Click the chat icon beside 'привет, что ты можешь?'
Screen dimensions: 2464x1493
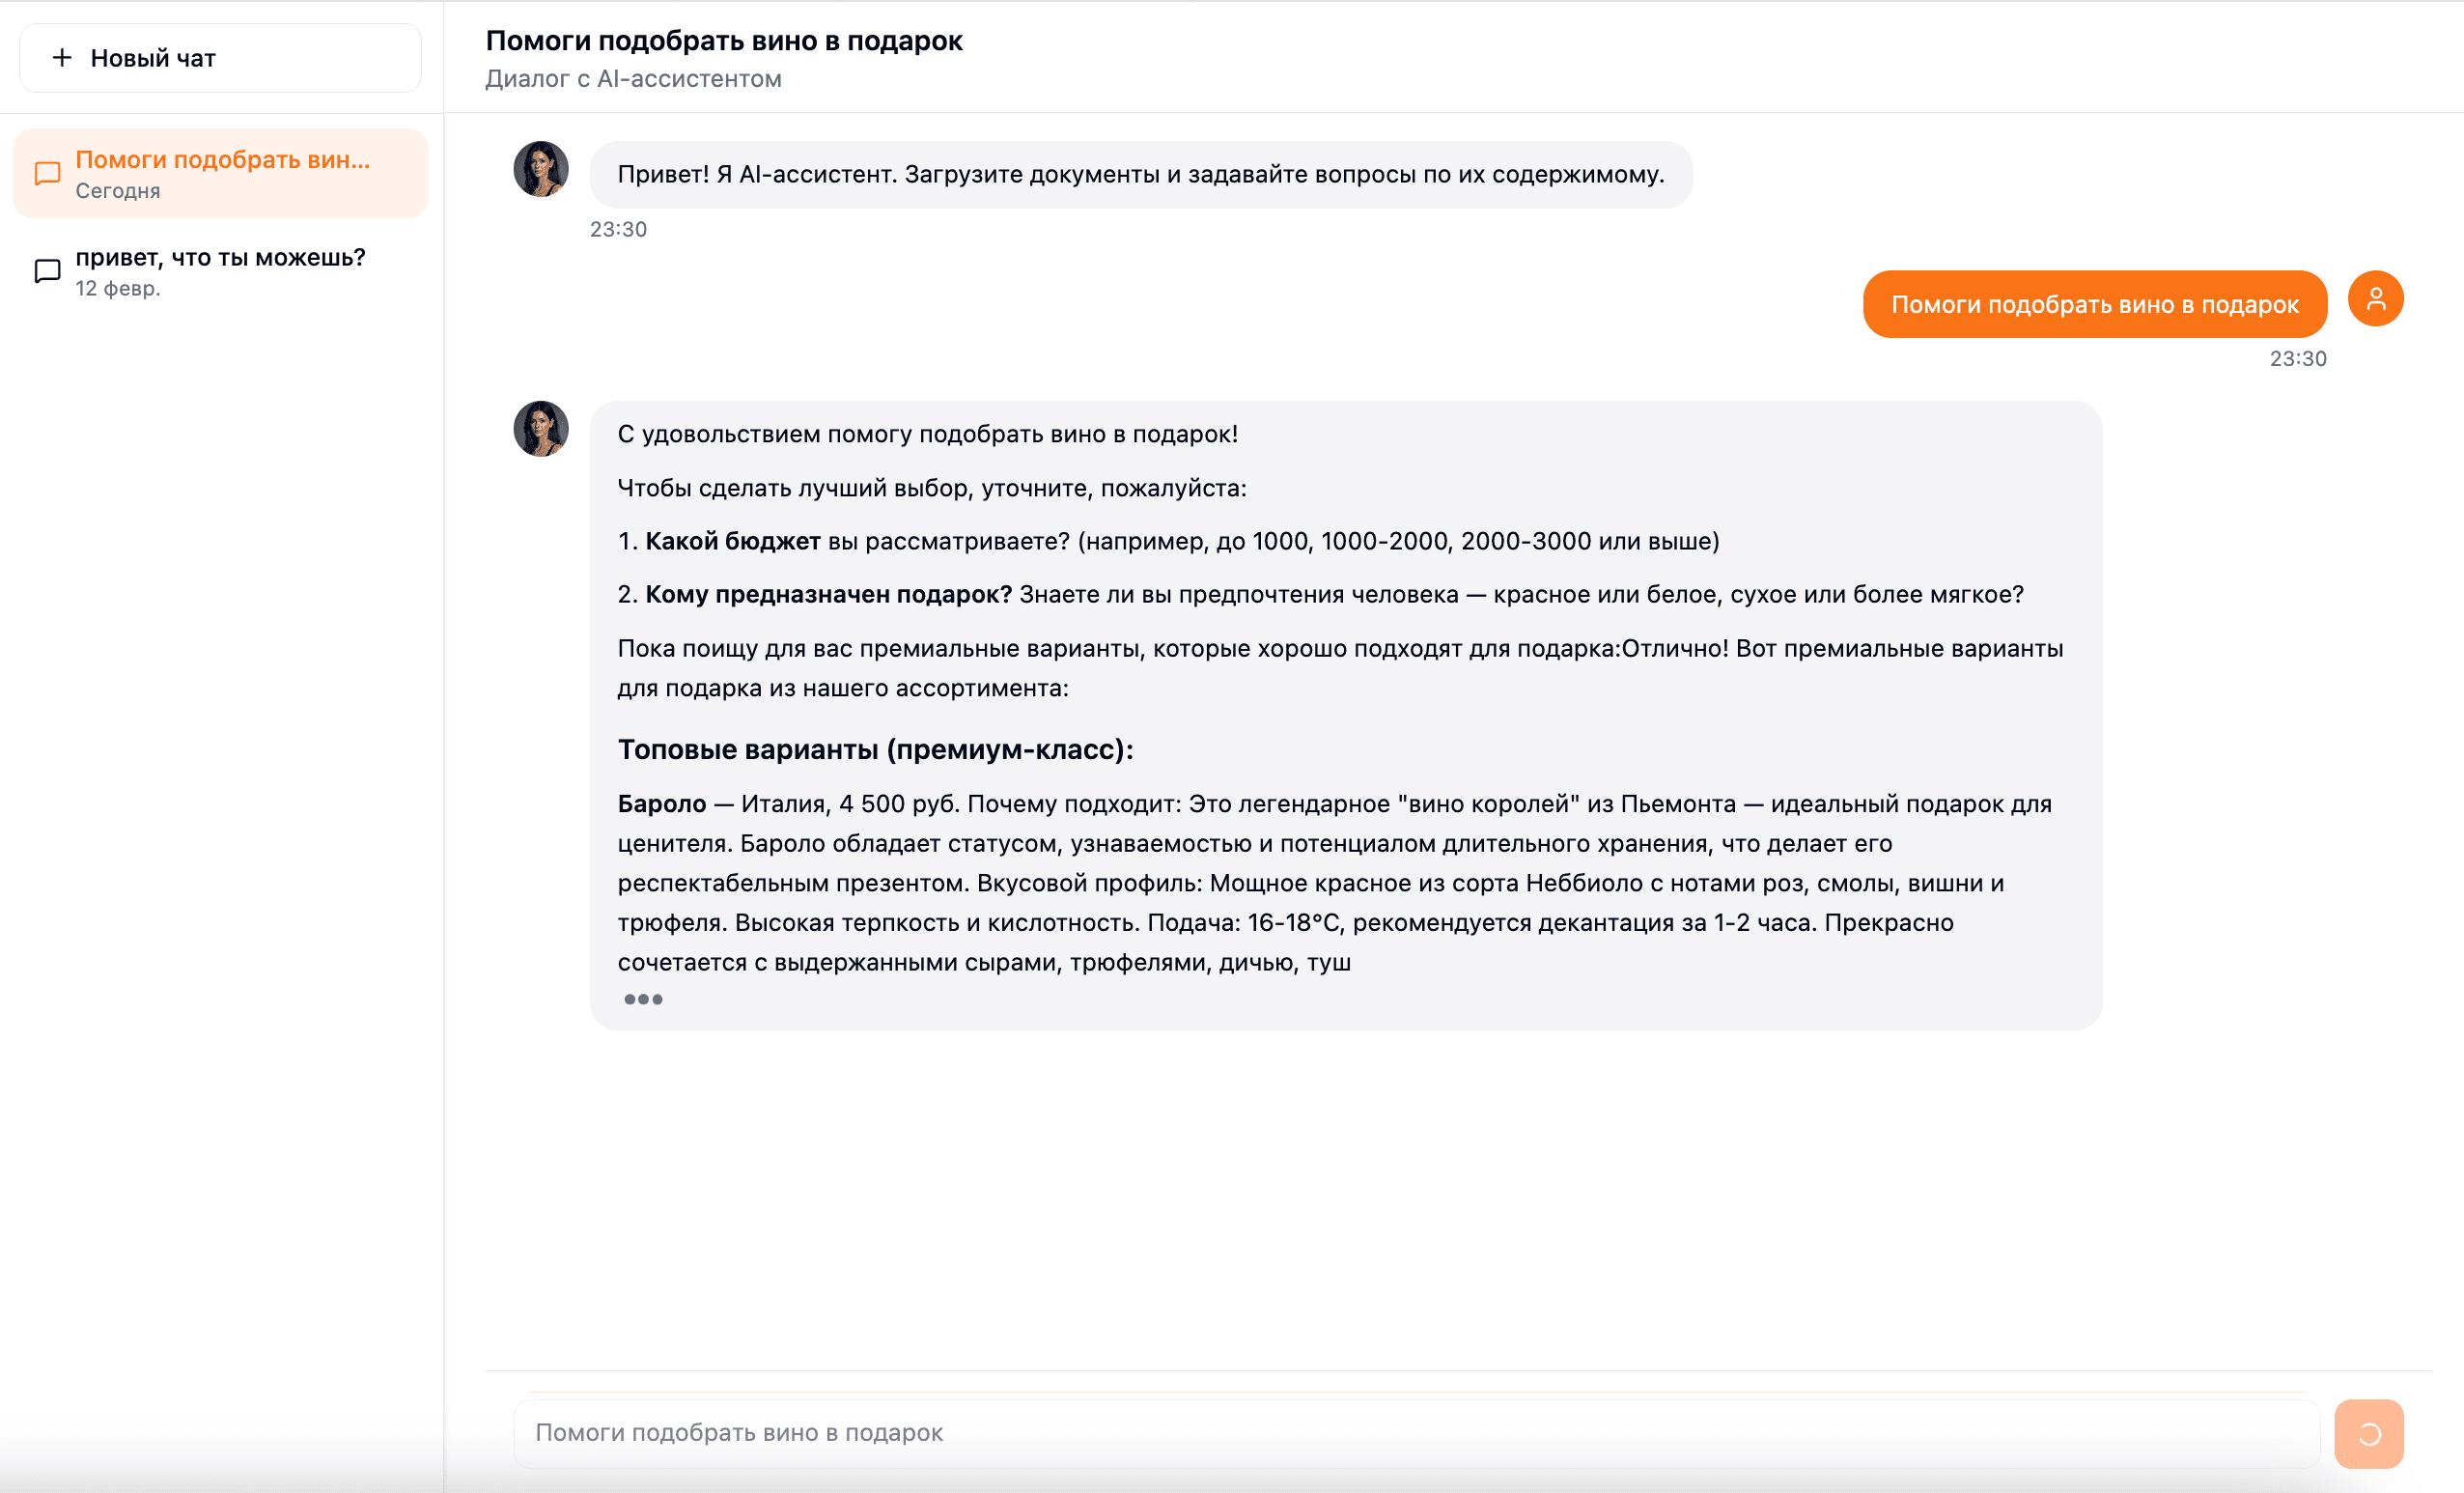(x=47, y=271)
